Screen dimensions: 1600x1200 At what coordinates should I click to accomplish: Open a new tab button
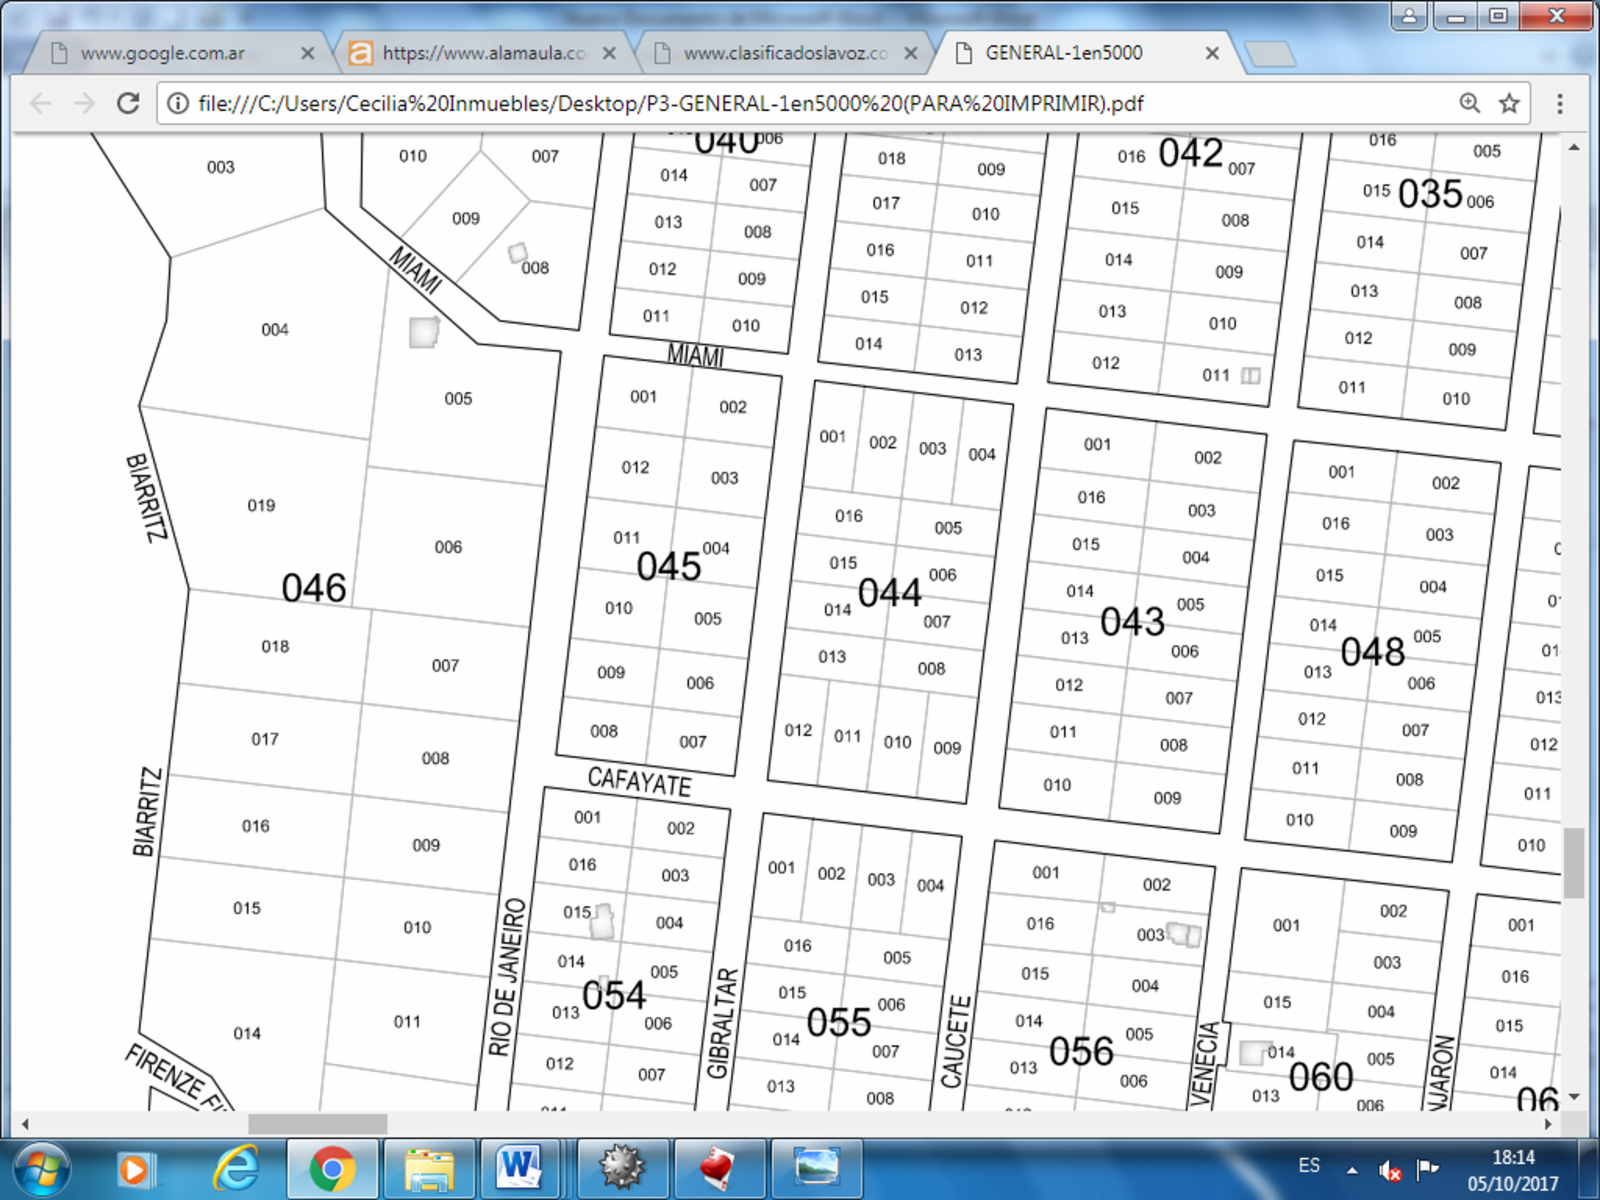pyautogui.click(x=1270, y=54)
